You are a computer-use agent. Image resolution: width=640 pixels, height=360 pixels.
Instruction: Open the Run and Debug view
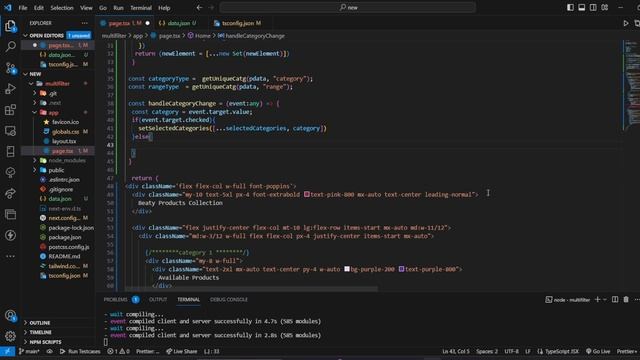click(x=10, y=89)
